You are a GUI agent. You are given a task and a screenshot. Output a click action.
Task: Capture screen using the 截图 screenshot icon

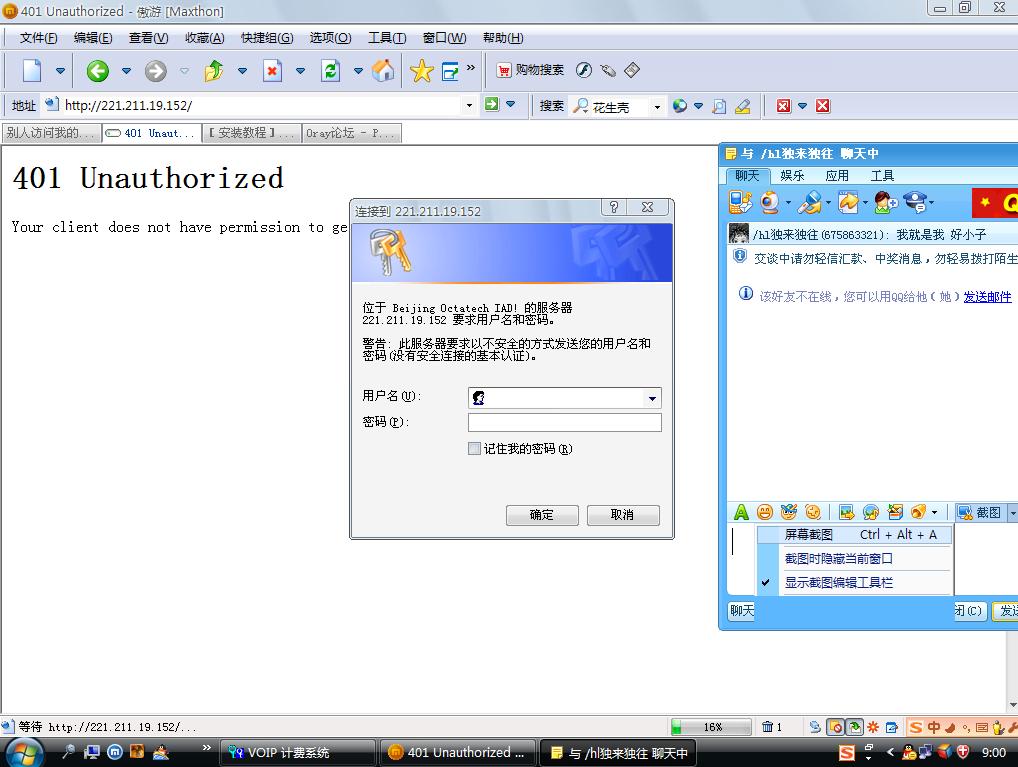click(x=976, y=512)
